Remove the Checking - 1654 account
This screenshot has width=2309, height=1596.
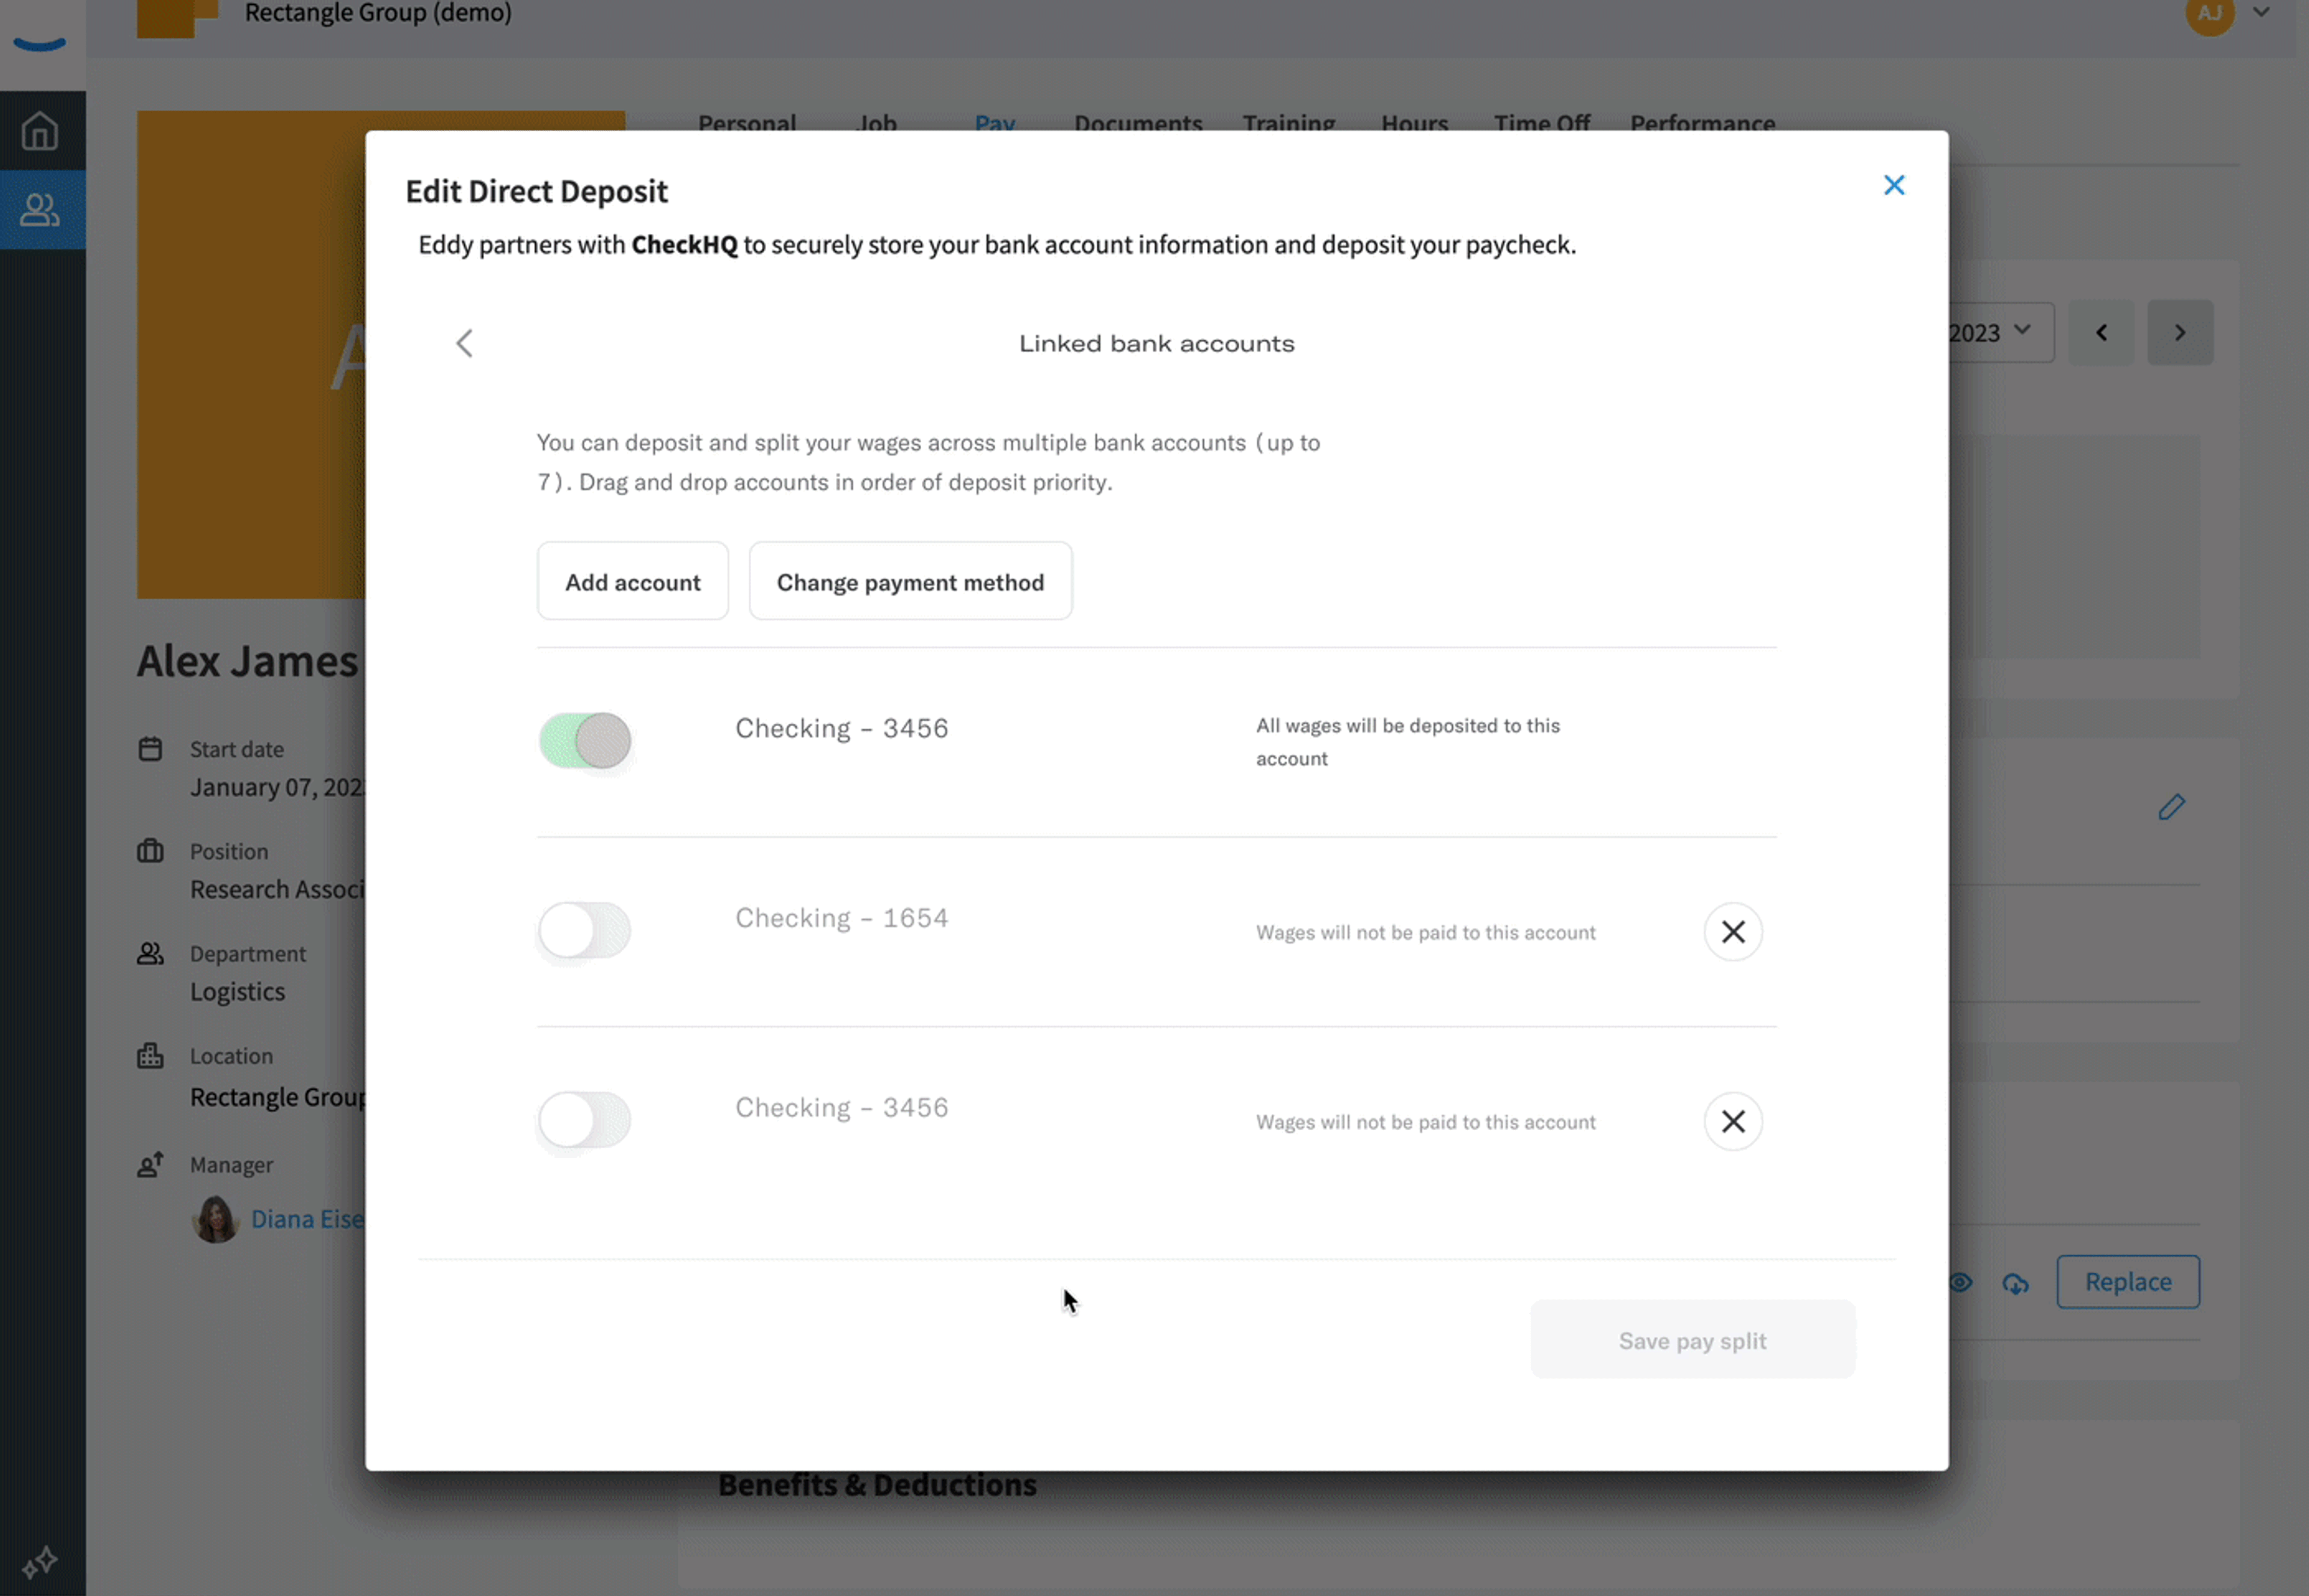pyautogui.click(x=1732, y=932)
